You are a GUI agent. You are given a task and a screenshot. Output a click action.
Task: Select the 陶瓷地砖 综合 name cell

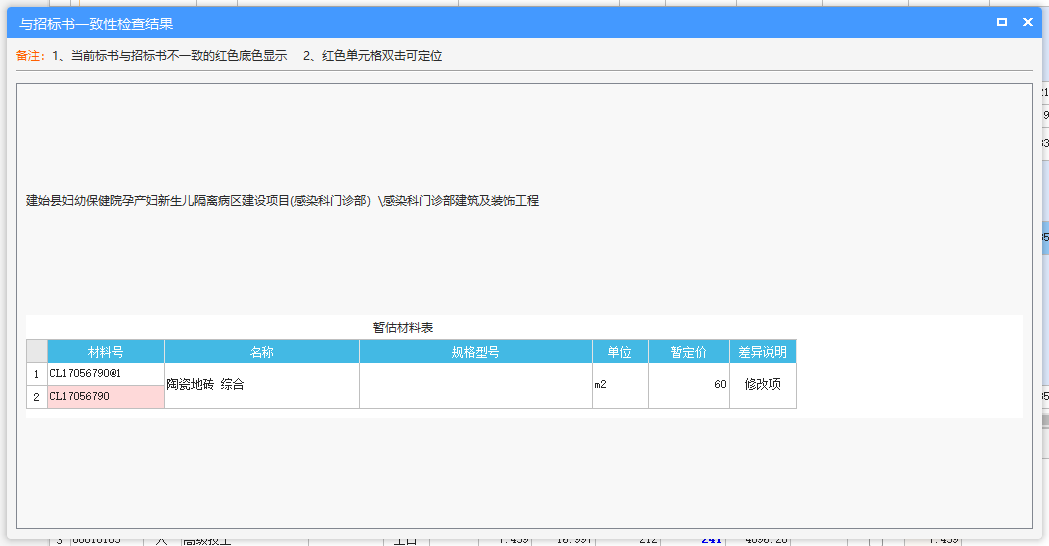(x=262, y=385)
